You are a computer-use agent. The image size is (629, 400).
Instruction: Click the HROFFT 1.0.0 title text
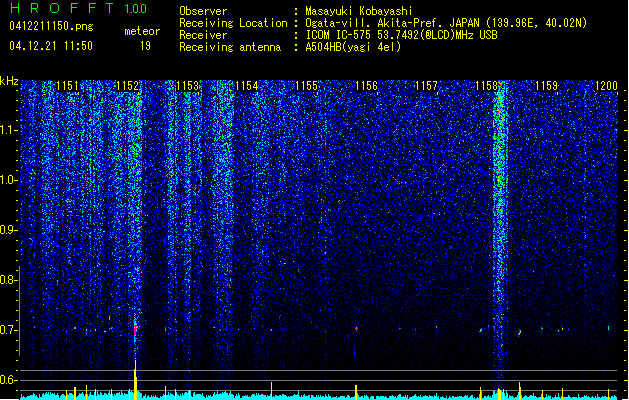pyautogui.click(x=79, y=8)
